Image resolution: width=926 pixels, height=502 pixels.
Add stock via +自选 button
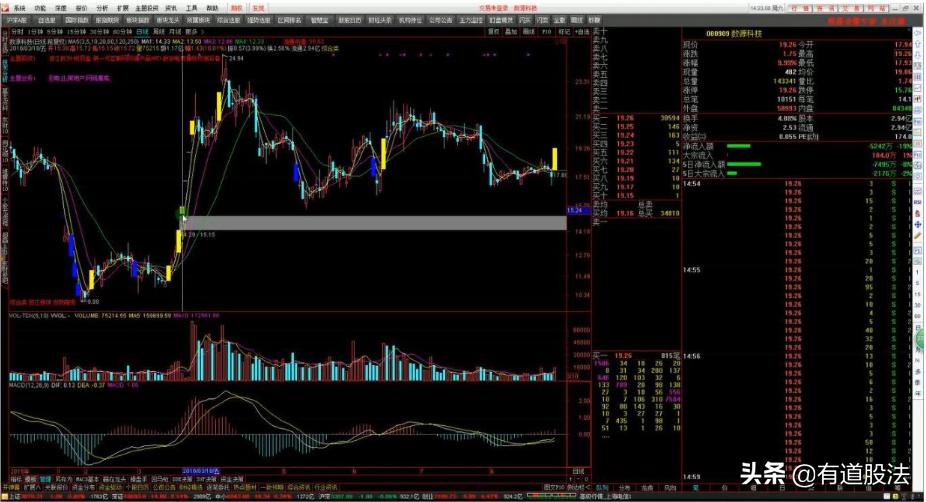(581, 31)
